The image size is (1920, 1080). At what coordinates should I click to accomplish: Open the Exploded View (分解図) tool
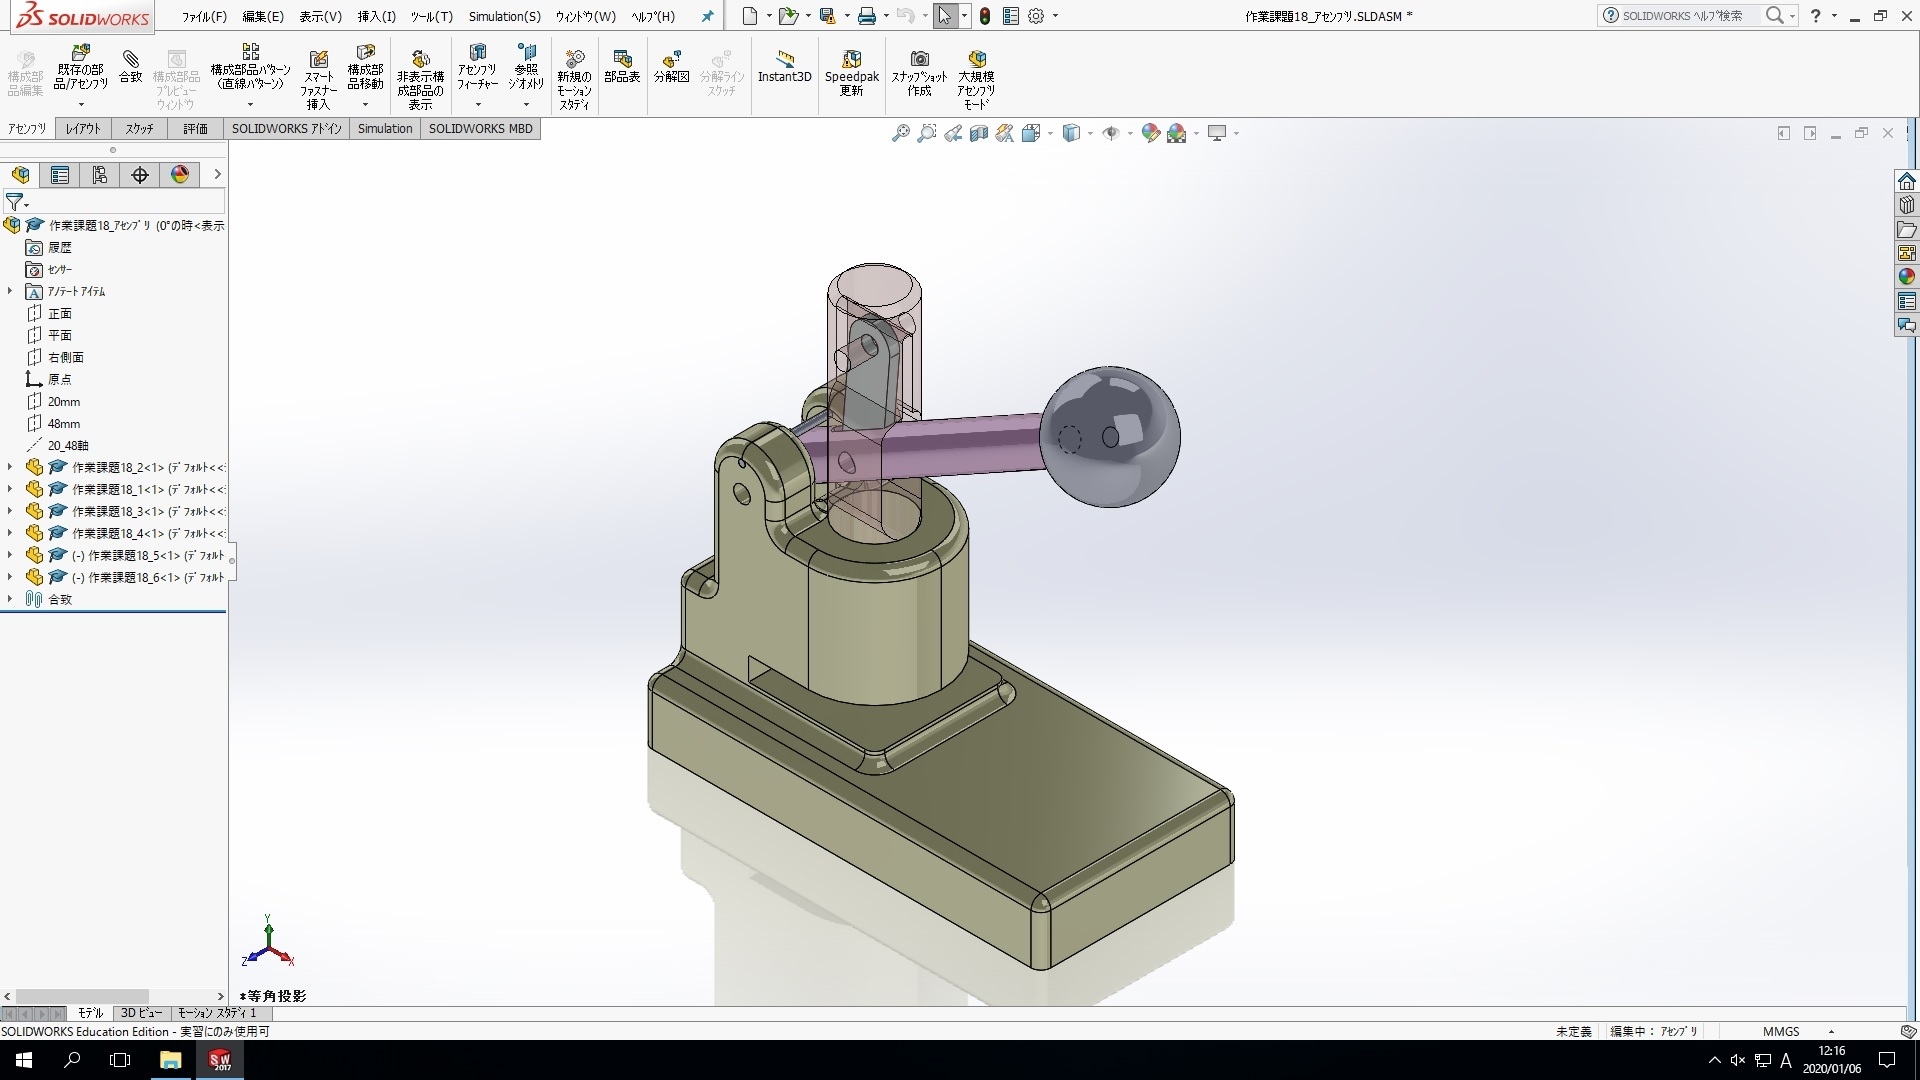[x=671, y=66]
